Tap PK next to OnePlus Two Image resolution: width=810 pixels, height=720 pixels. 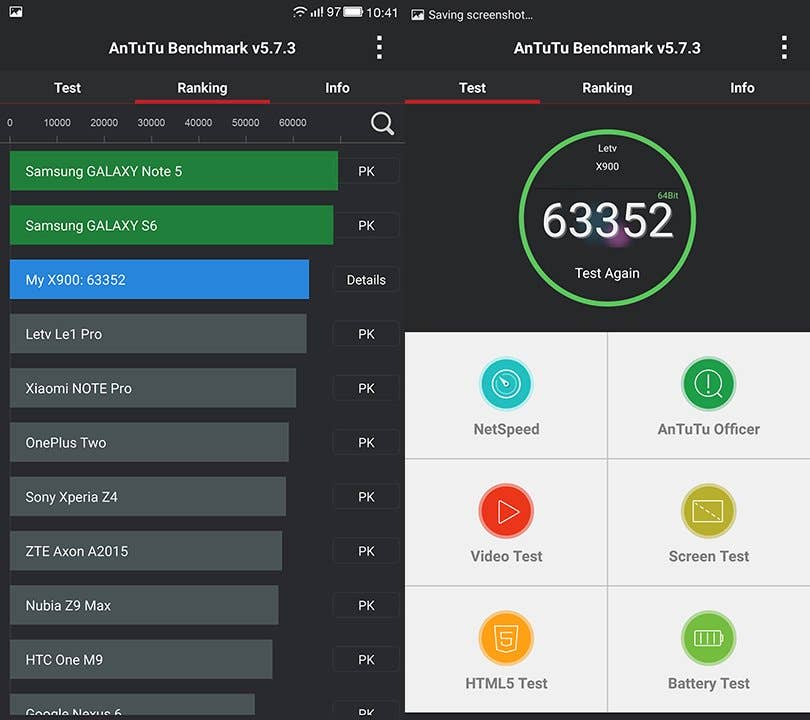(366, 442)
